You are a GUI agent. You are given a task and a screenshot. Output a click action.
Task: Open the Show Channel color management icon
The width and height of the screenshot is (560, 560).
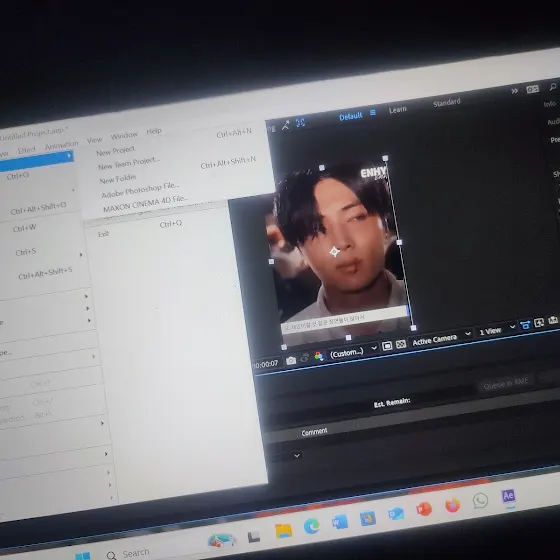319,356
